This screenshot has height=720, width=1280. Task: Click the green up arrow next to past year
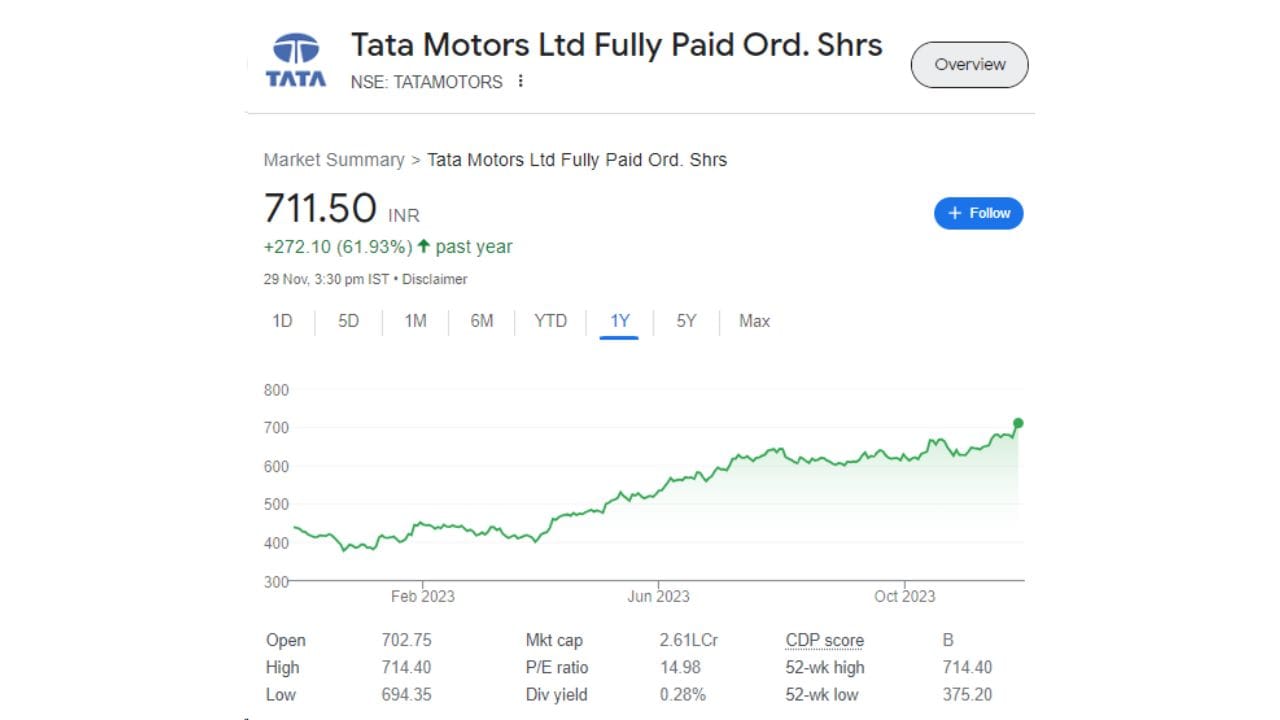point(424,246)
